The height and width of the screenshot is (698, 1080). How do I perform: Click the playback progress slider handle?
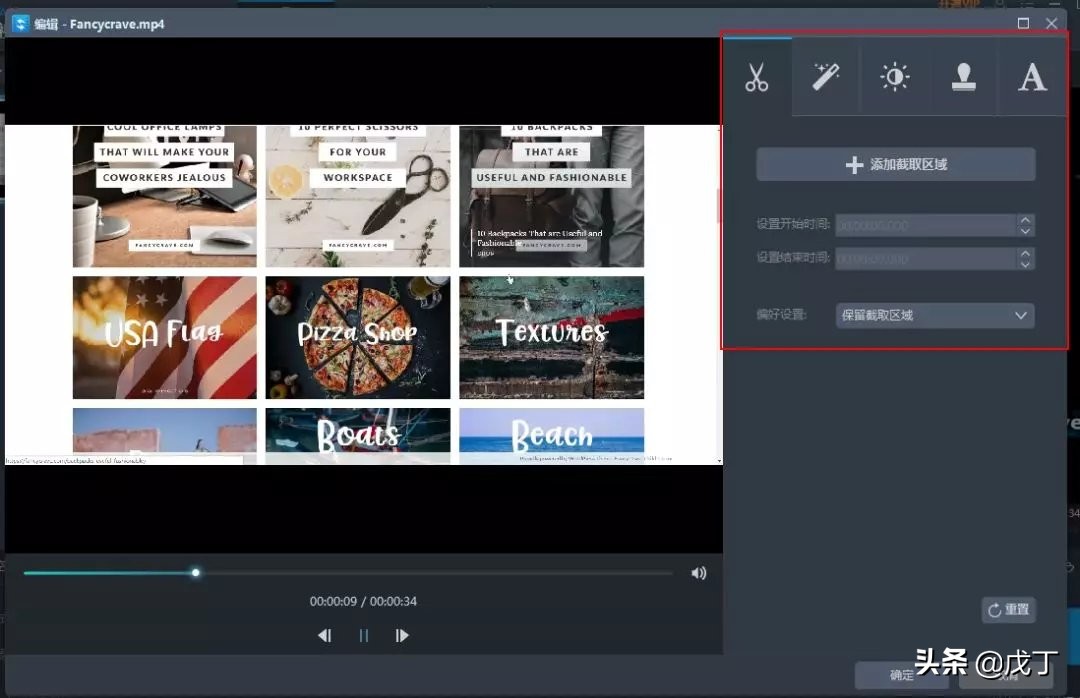pos(196,573)
